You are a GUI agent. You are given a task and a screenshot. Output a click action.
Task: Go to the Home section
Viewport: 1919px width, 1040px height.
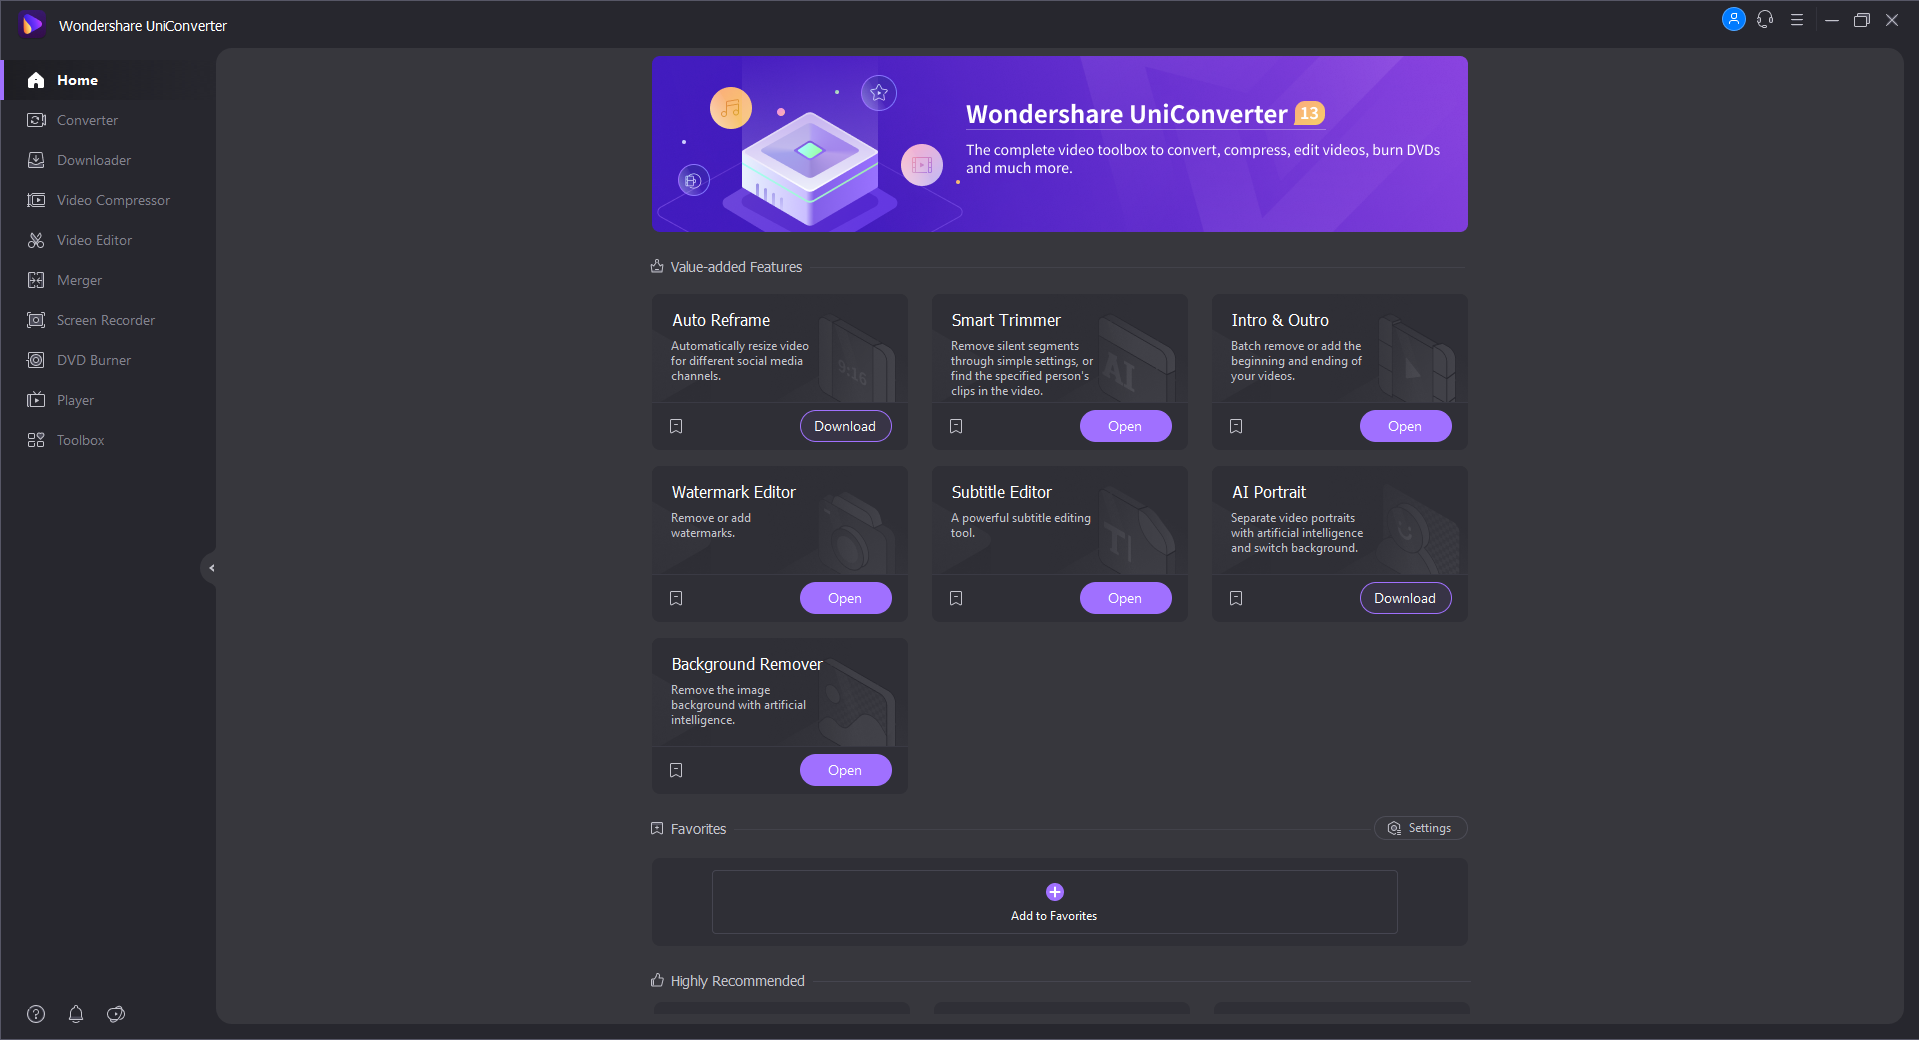click(x=108, y=80)
